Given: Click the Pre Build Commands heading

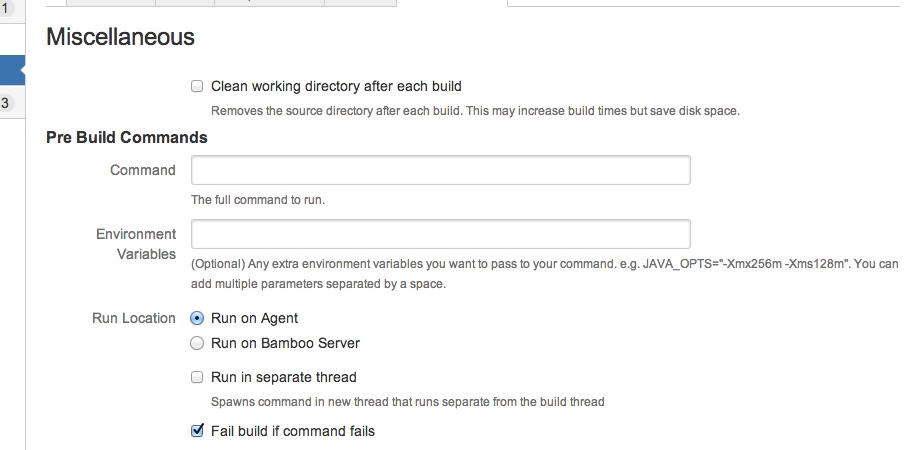Looking at the screenshot, I should click(127, 138).
